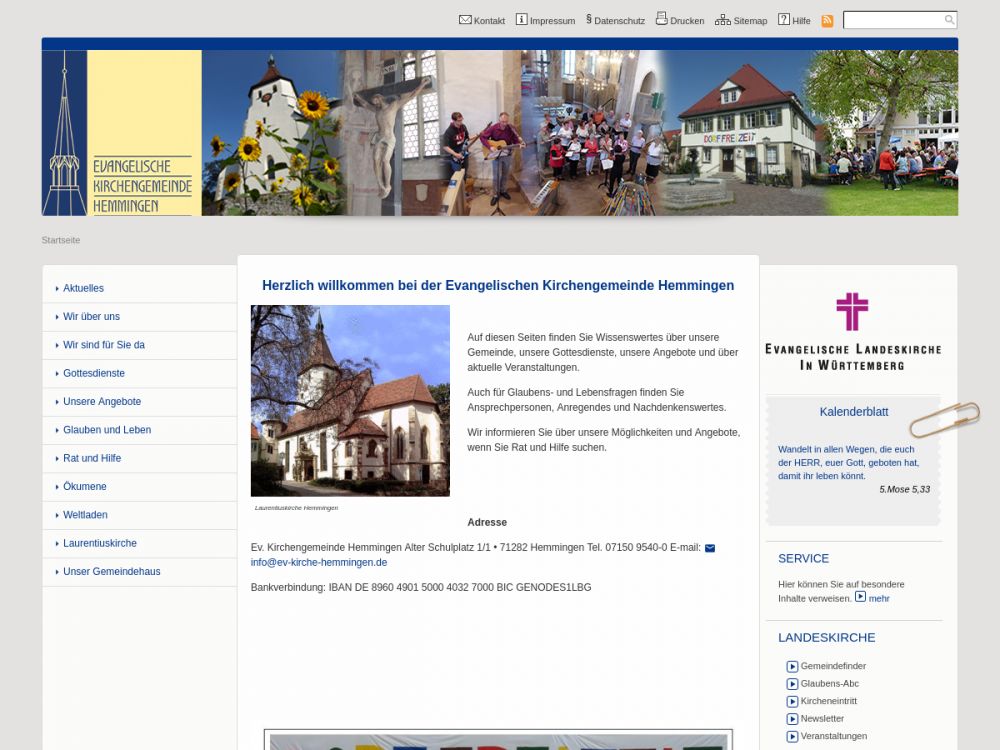Viewport: 1000px width, 750px height.
Task: Click the Drucken printer icon
Action: pos(661,19)
